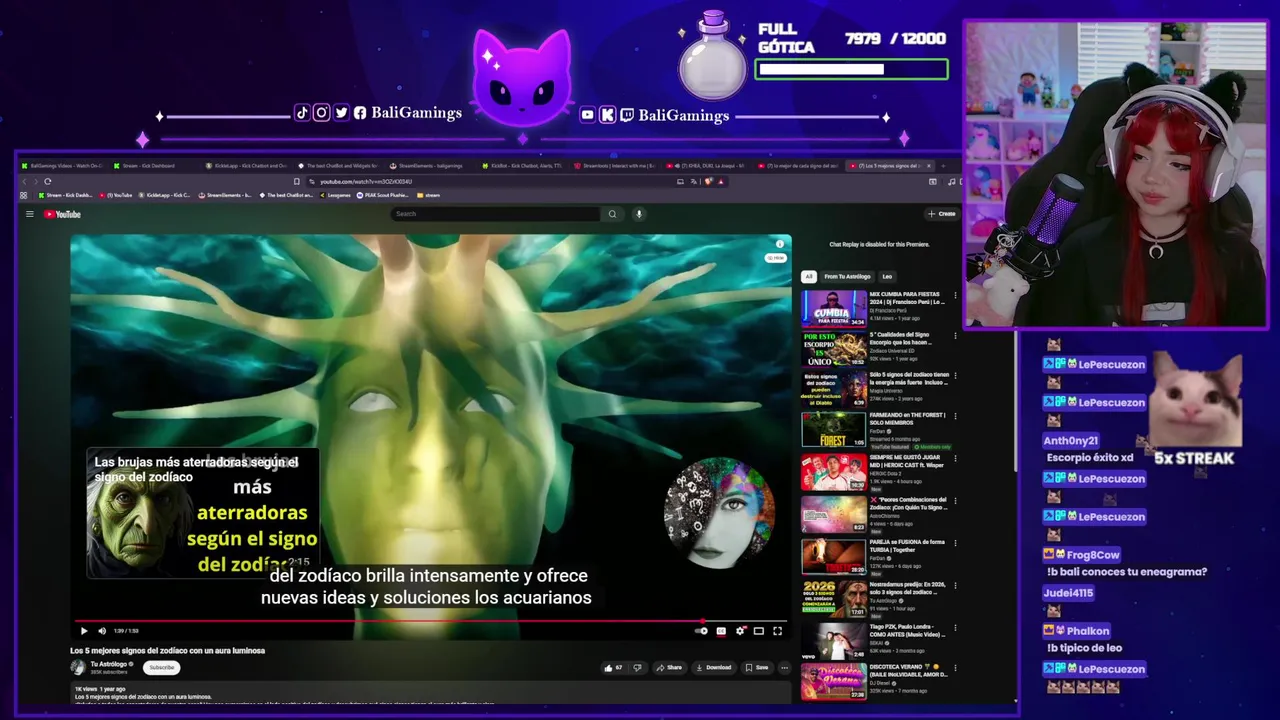The height and width of the screenshot is (720, 1280).
Task: Click the YouTube search magnifier button
Action: coord(612,214)
